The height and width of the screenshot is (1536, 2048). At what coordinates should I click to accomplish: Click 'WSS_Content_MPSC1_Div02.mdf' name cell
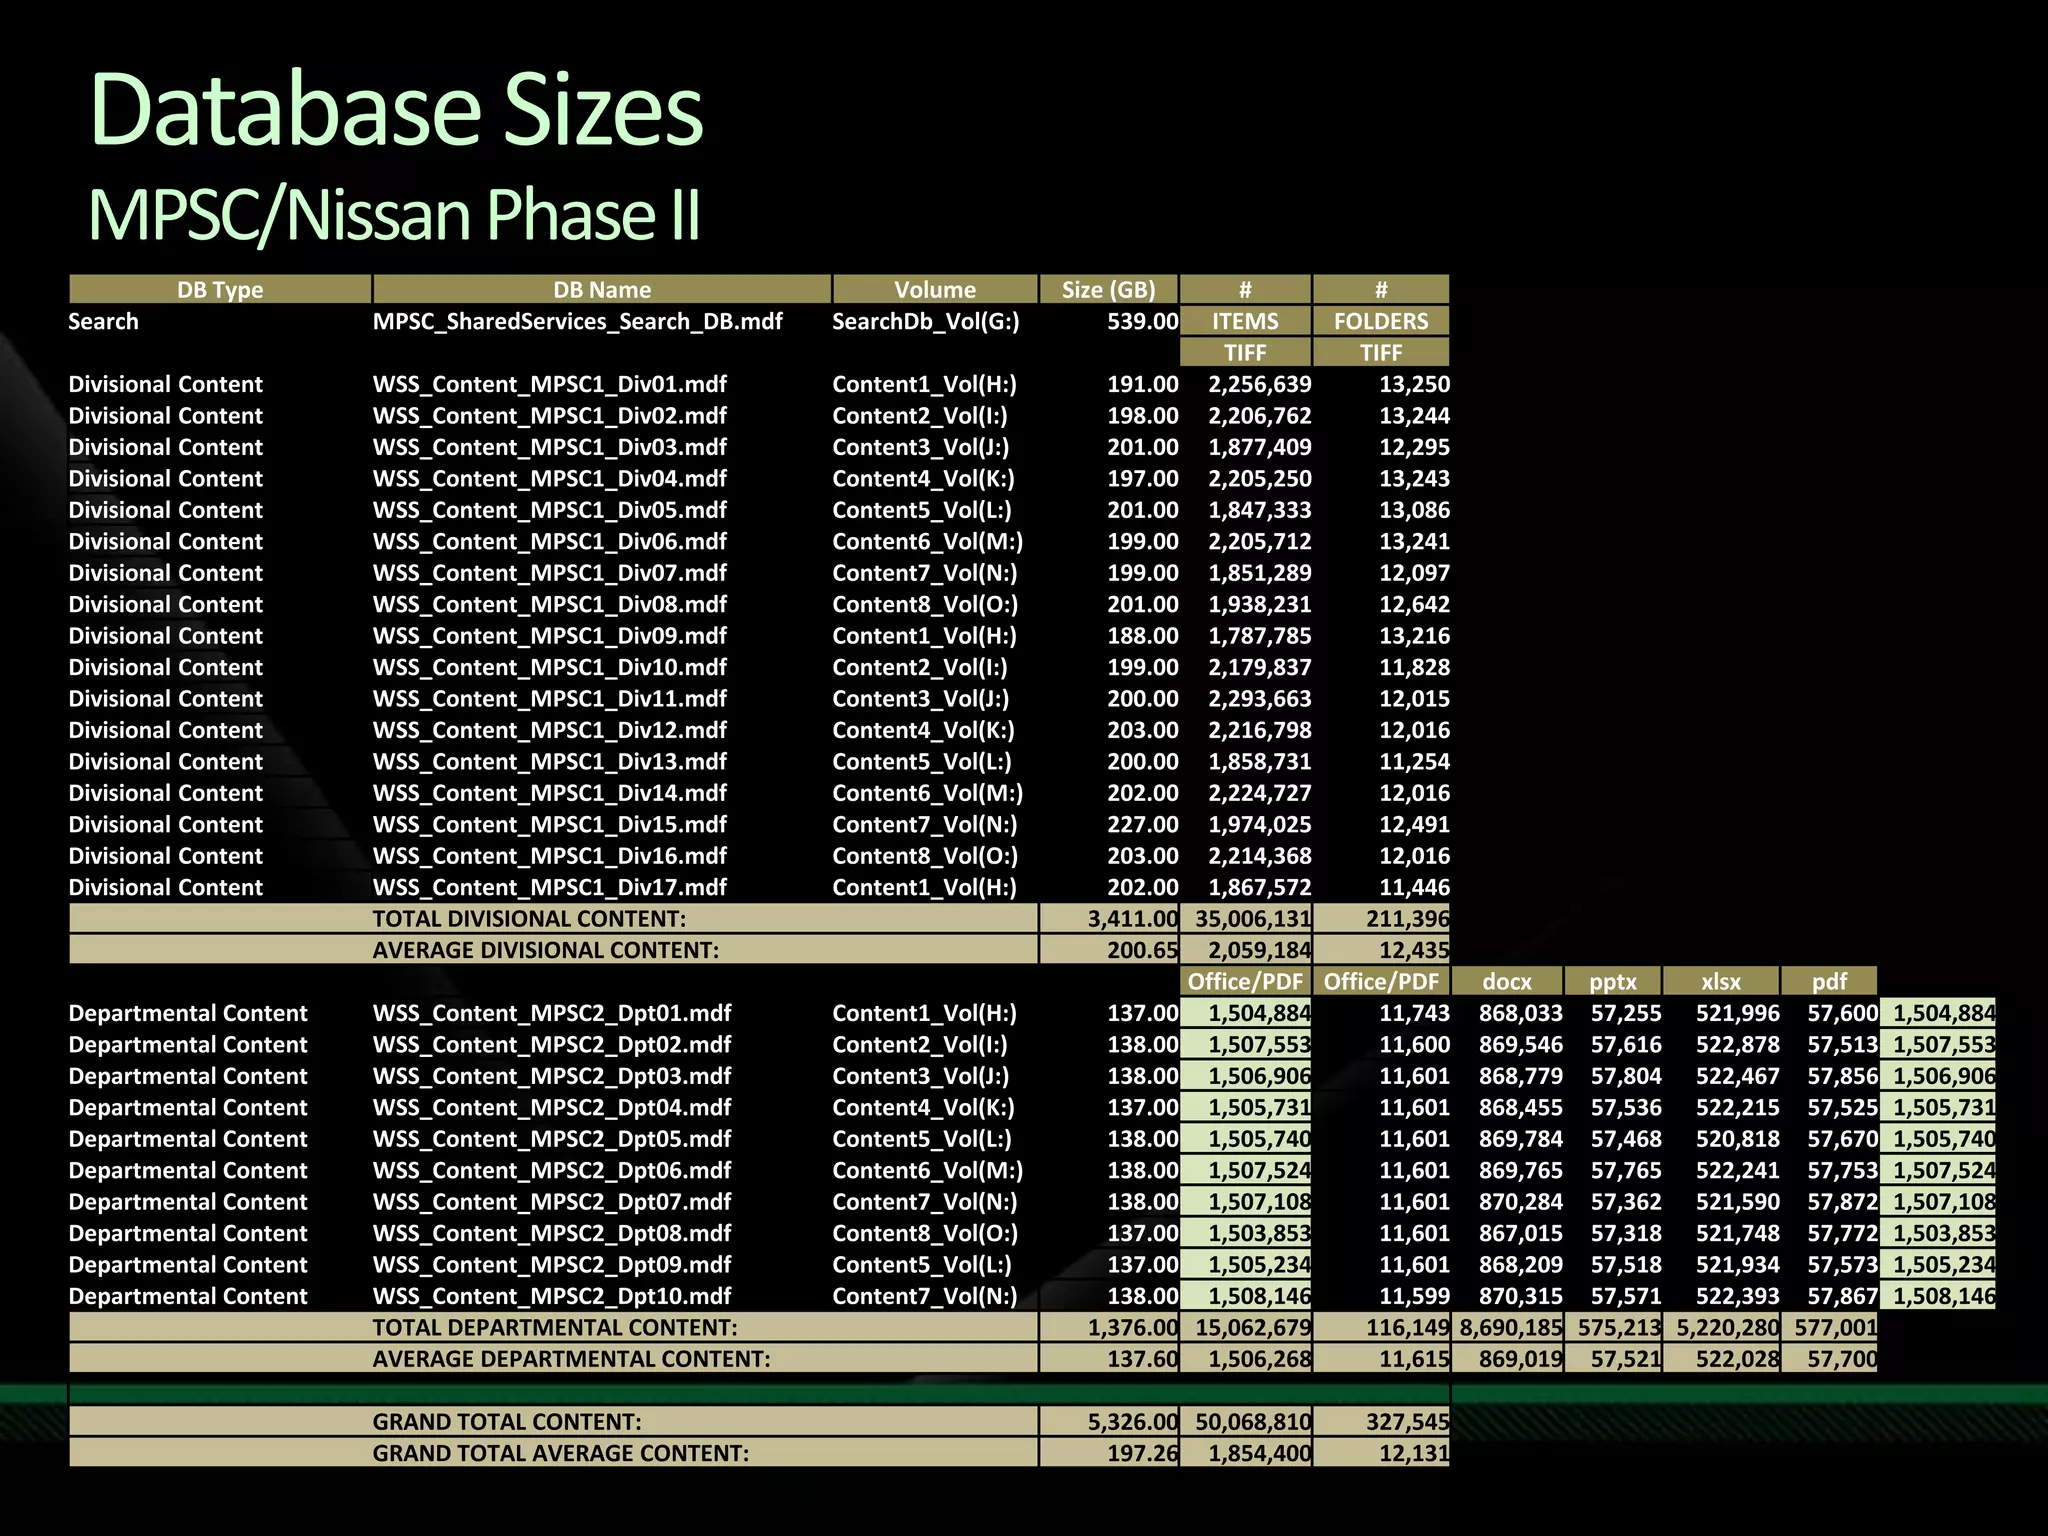coord(550,415)
